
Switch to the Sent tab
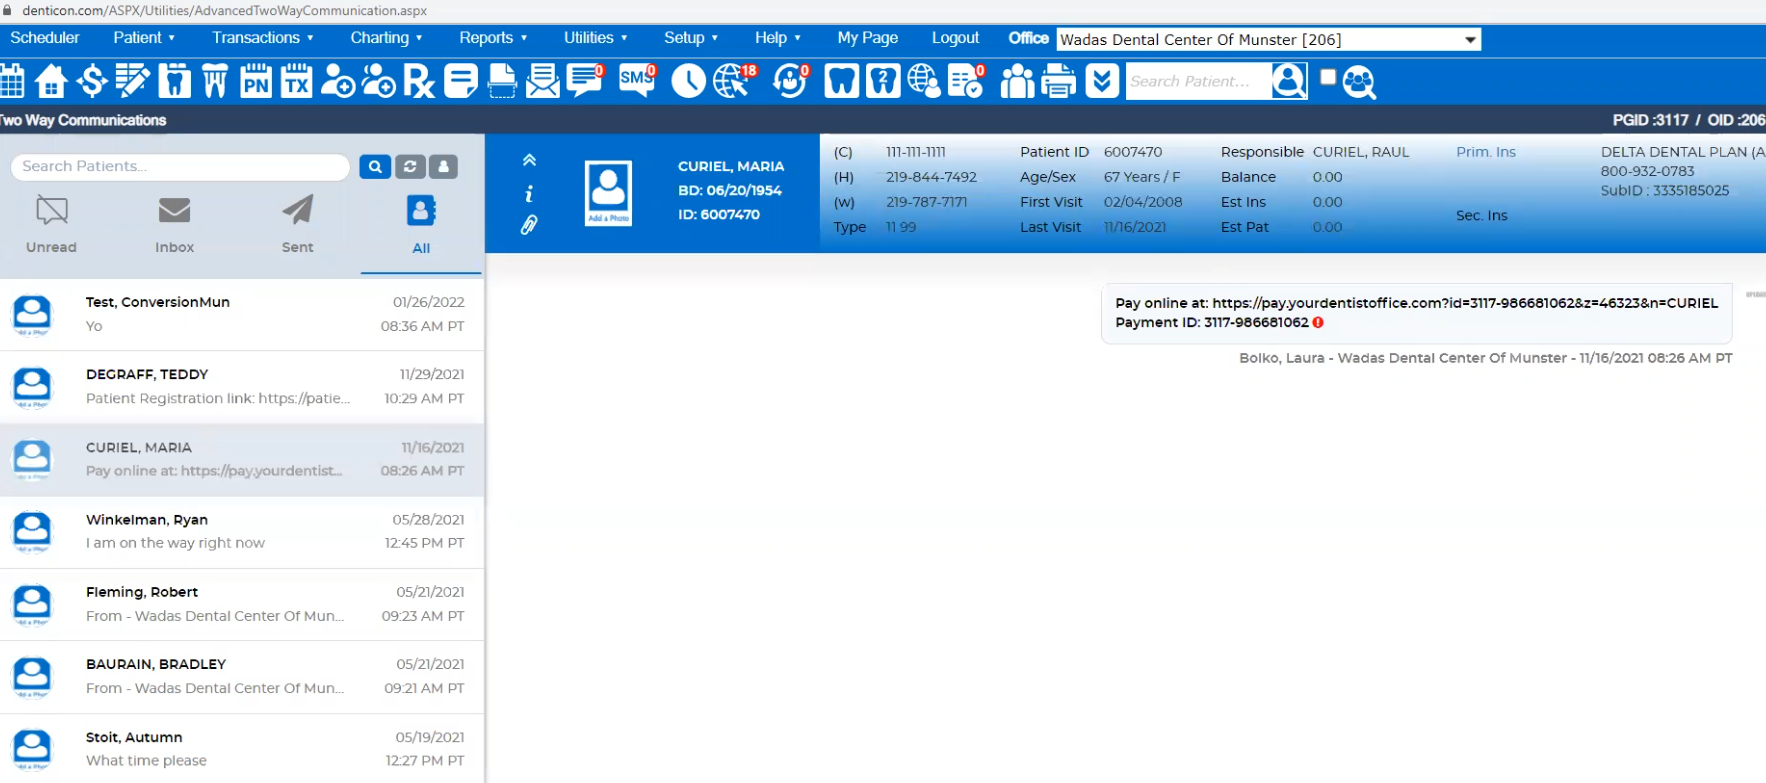[297, 225]
